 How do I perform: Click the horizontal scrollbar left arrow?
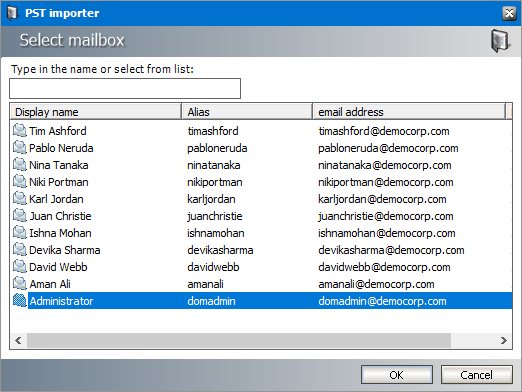coord(18,340)
